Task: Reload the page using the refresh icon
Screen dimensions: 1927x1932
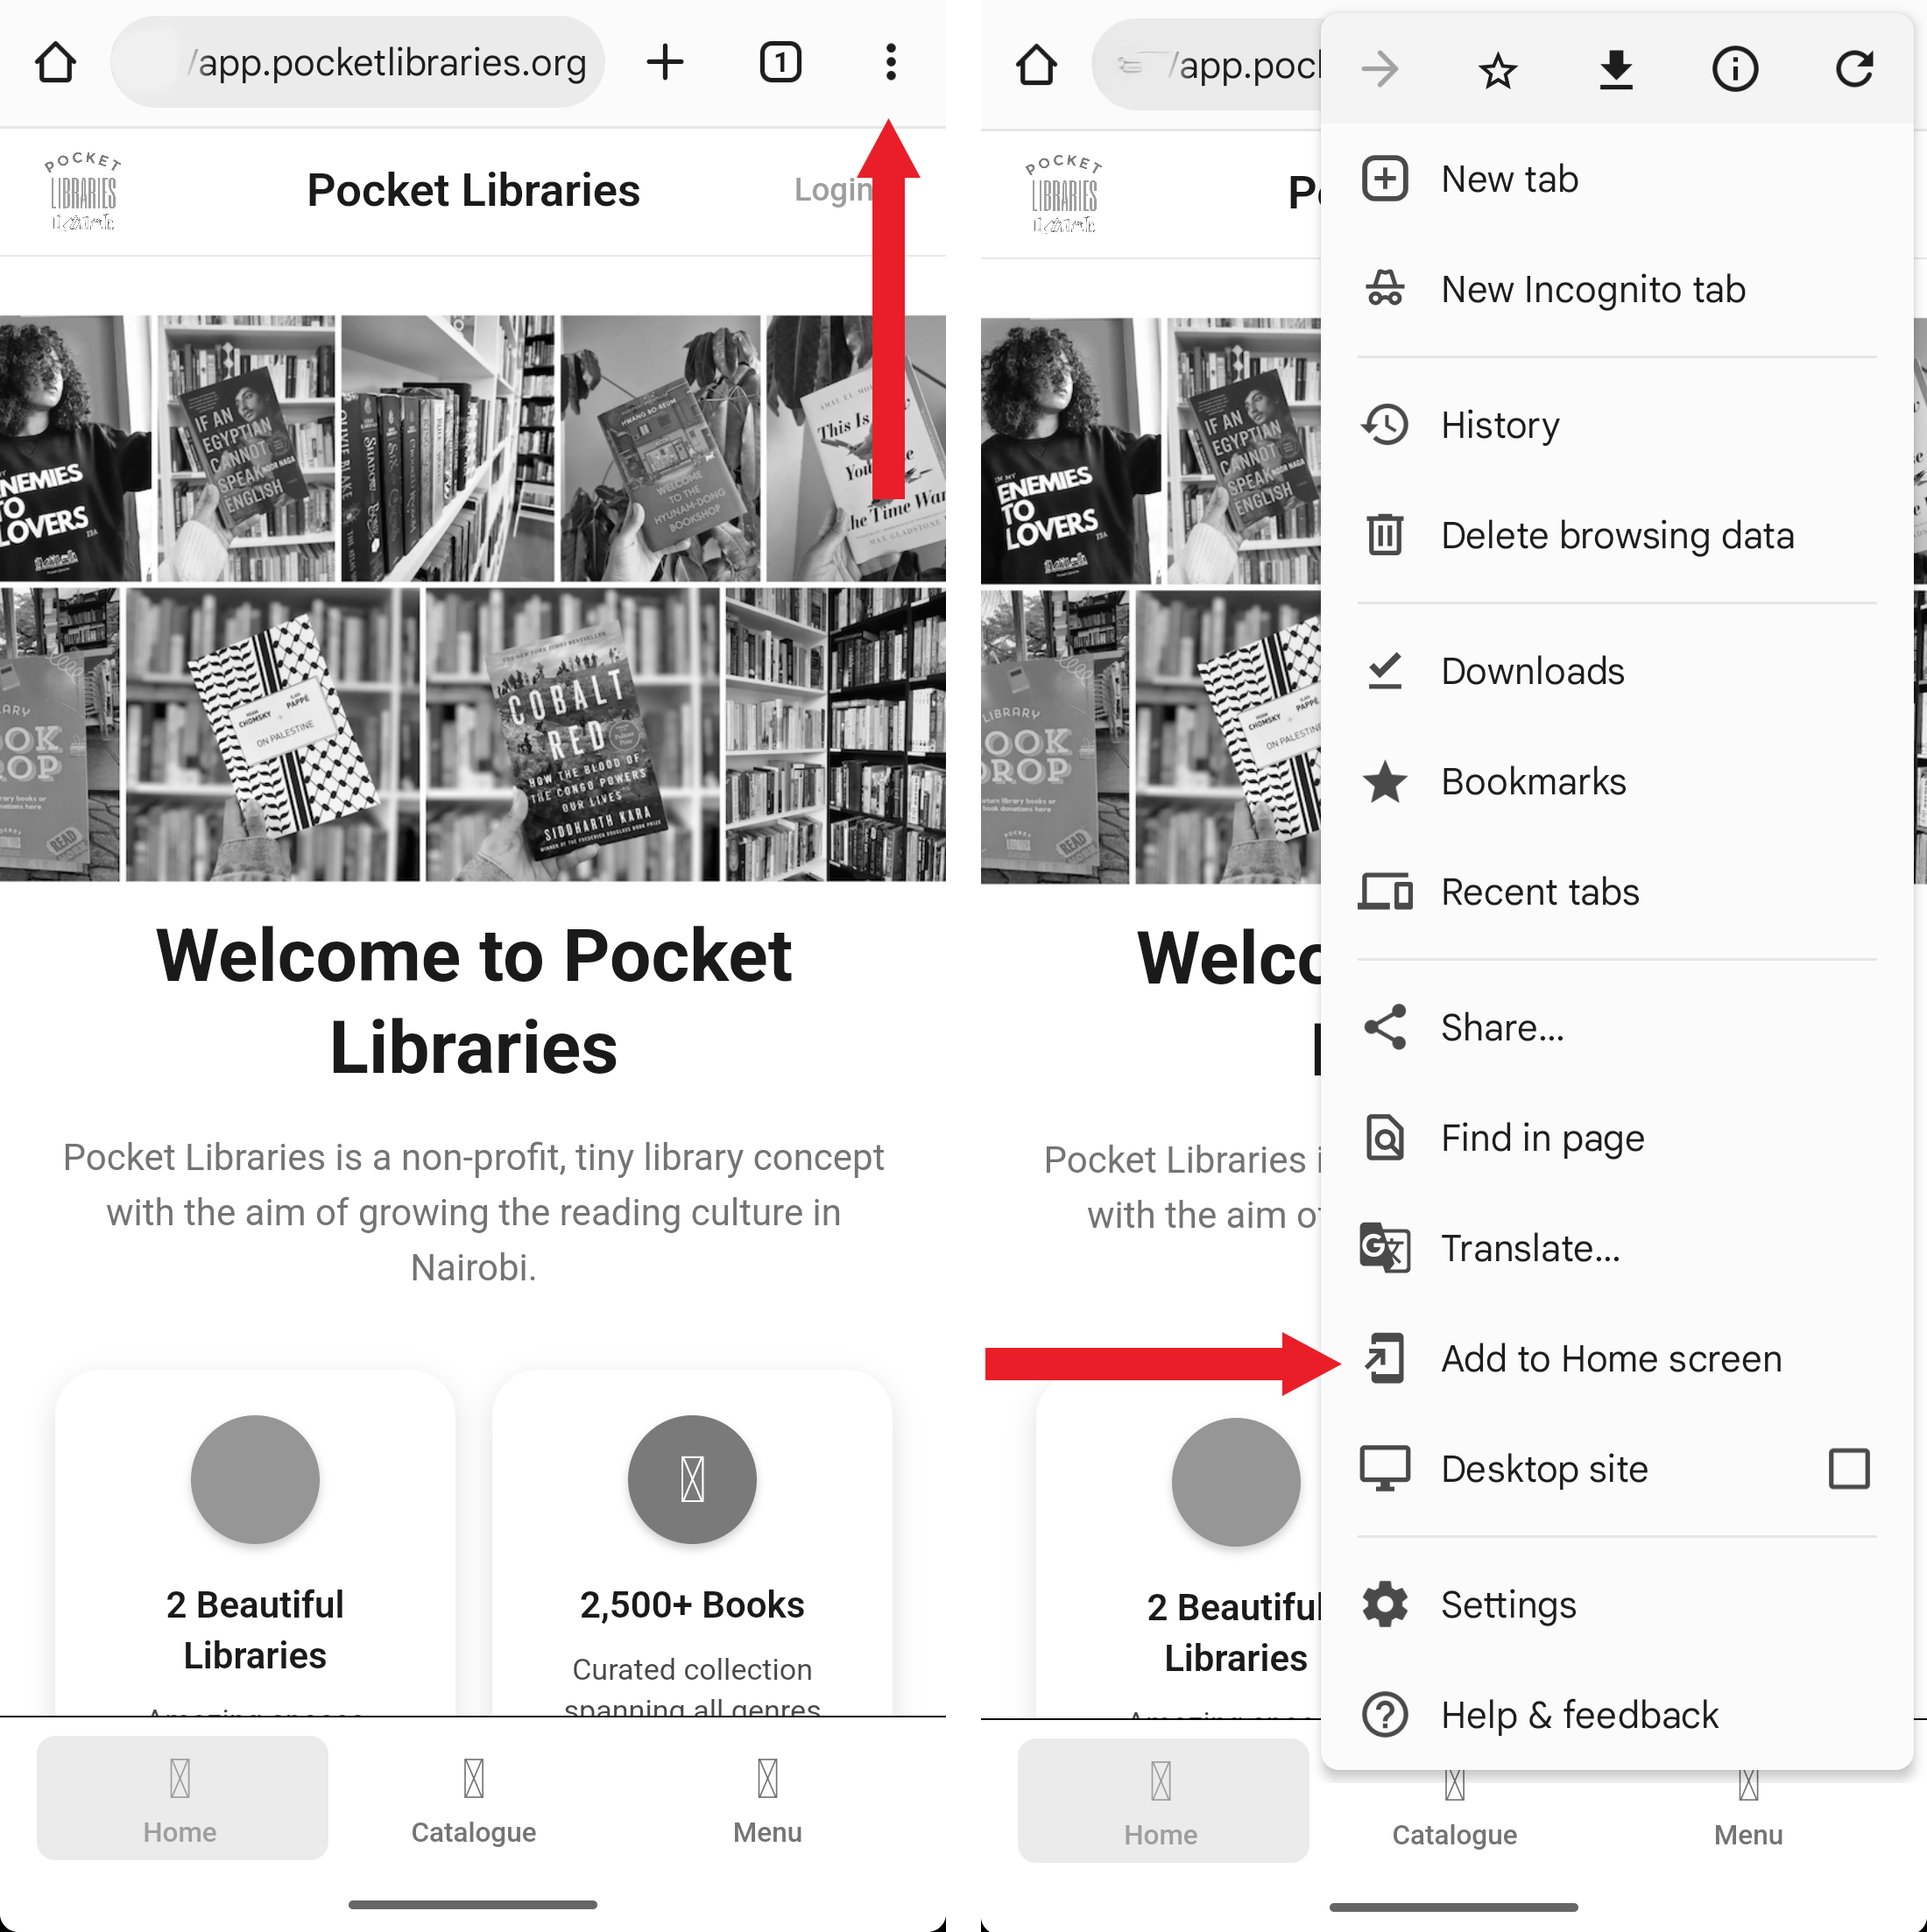Action: tap(1853, 70)
